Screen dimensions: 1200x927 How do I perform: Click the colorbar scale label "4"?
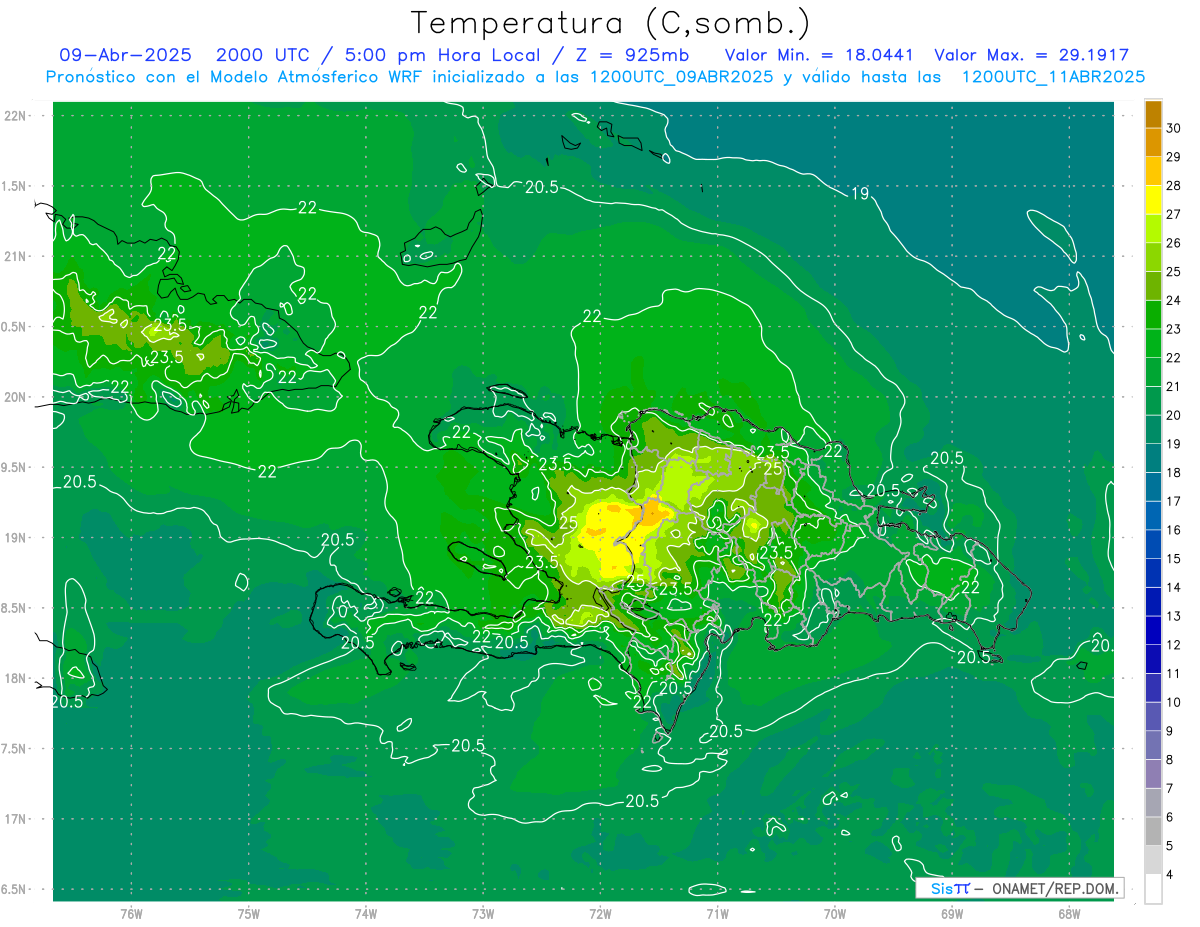pyautogui.click(x=1170, y=875)
